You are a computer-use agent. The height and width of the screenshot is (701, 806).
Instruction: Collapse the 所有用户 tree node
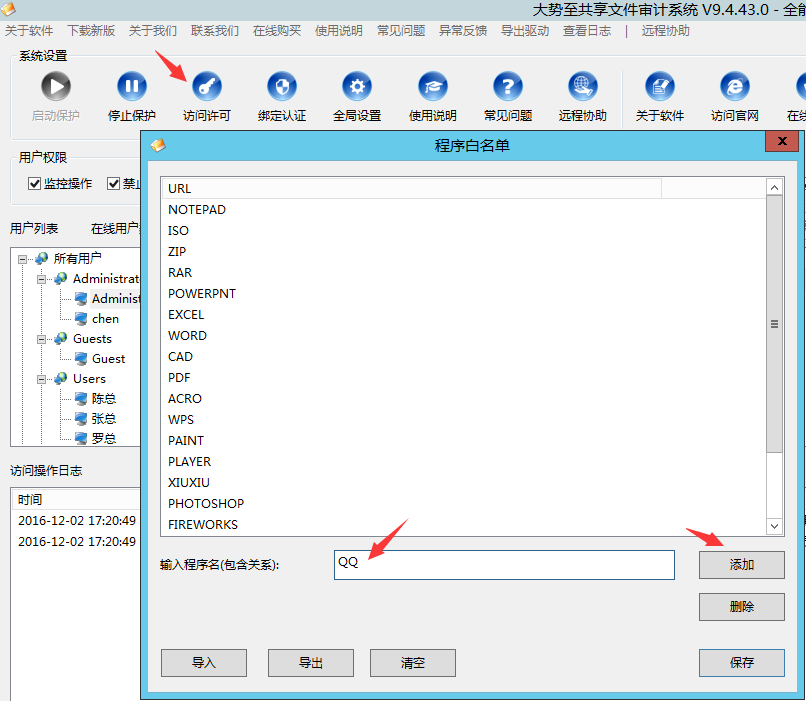[x=23, y=259]
